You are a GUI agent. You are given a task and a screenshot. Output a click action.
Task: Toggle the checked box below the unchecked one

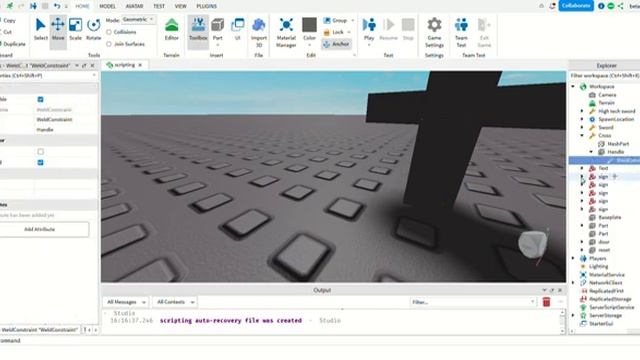click(x=40, y=162)
